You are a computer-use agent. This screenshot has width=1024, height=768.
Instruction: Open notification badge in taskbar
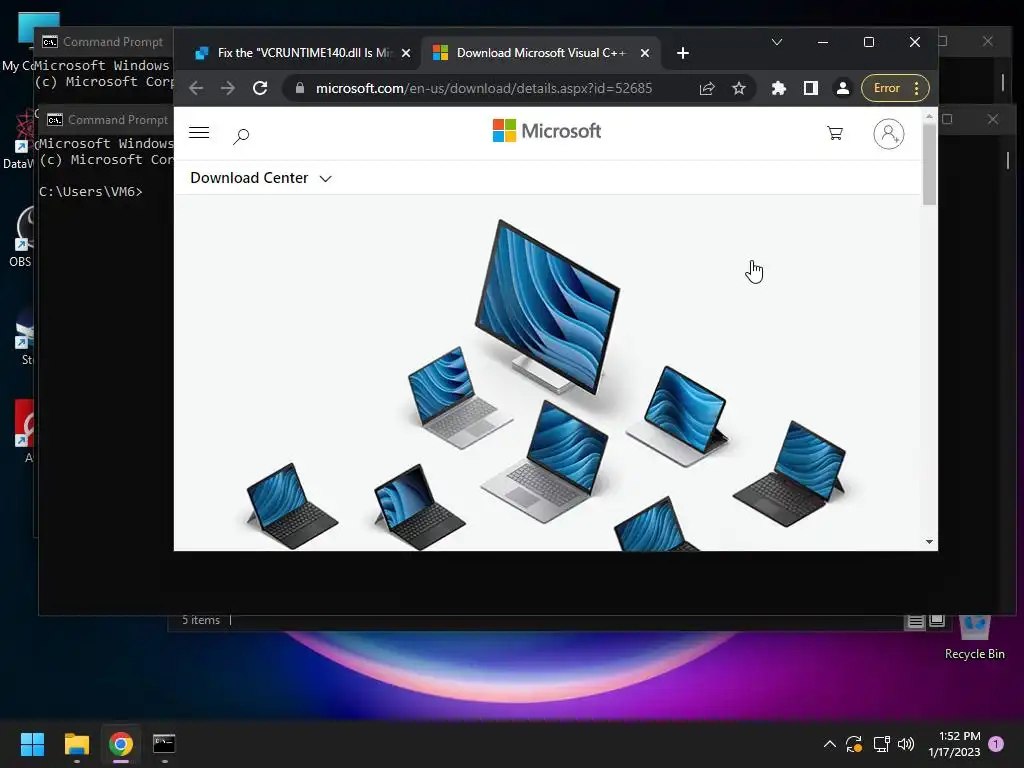pos(996,744)
